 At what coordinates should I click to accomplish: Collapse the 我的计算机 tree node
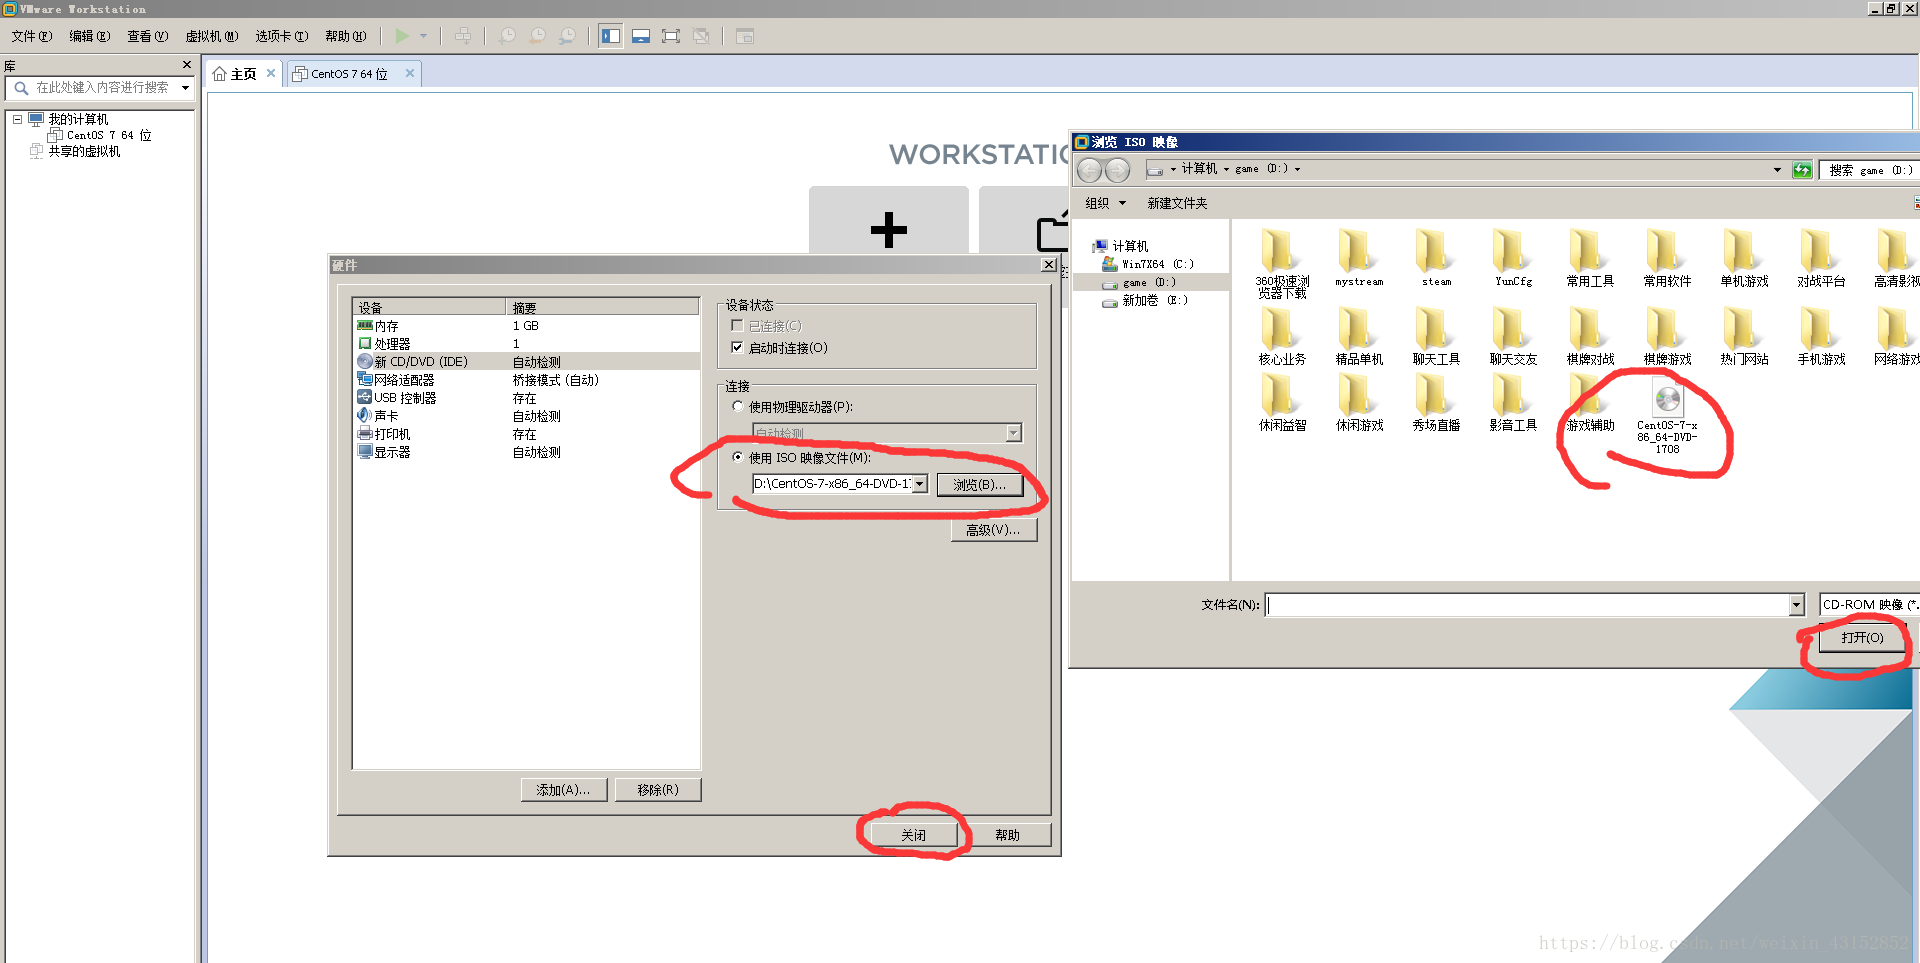point(17,119)
